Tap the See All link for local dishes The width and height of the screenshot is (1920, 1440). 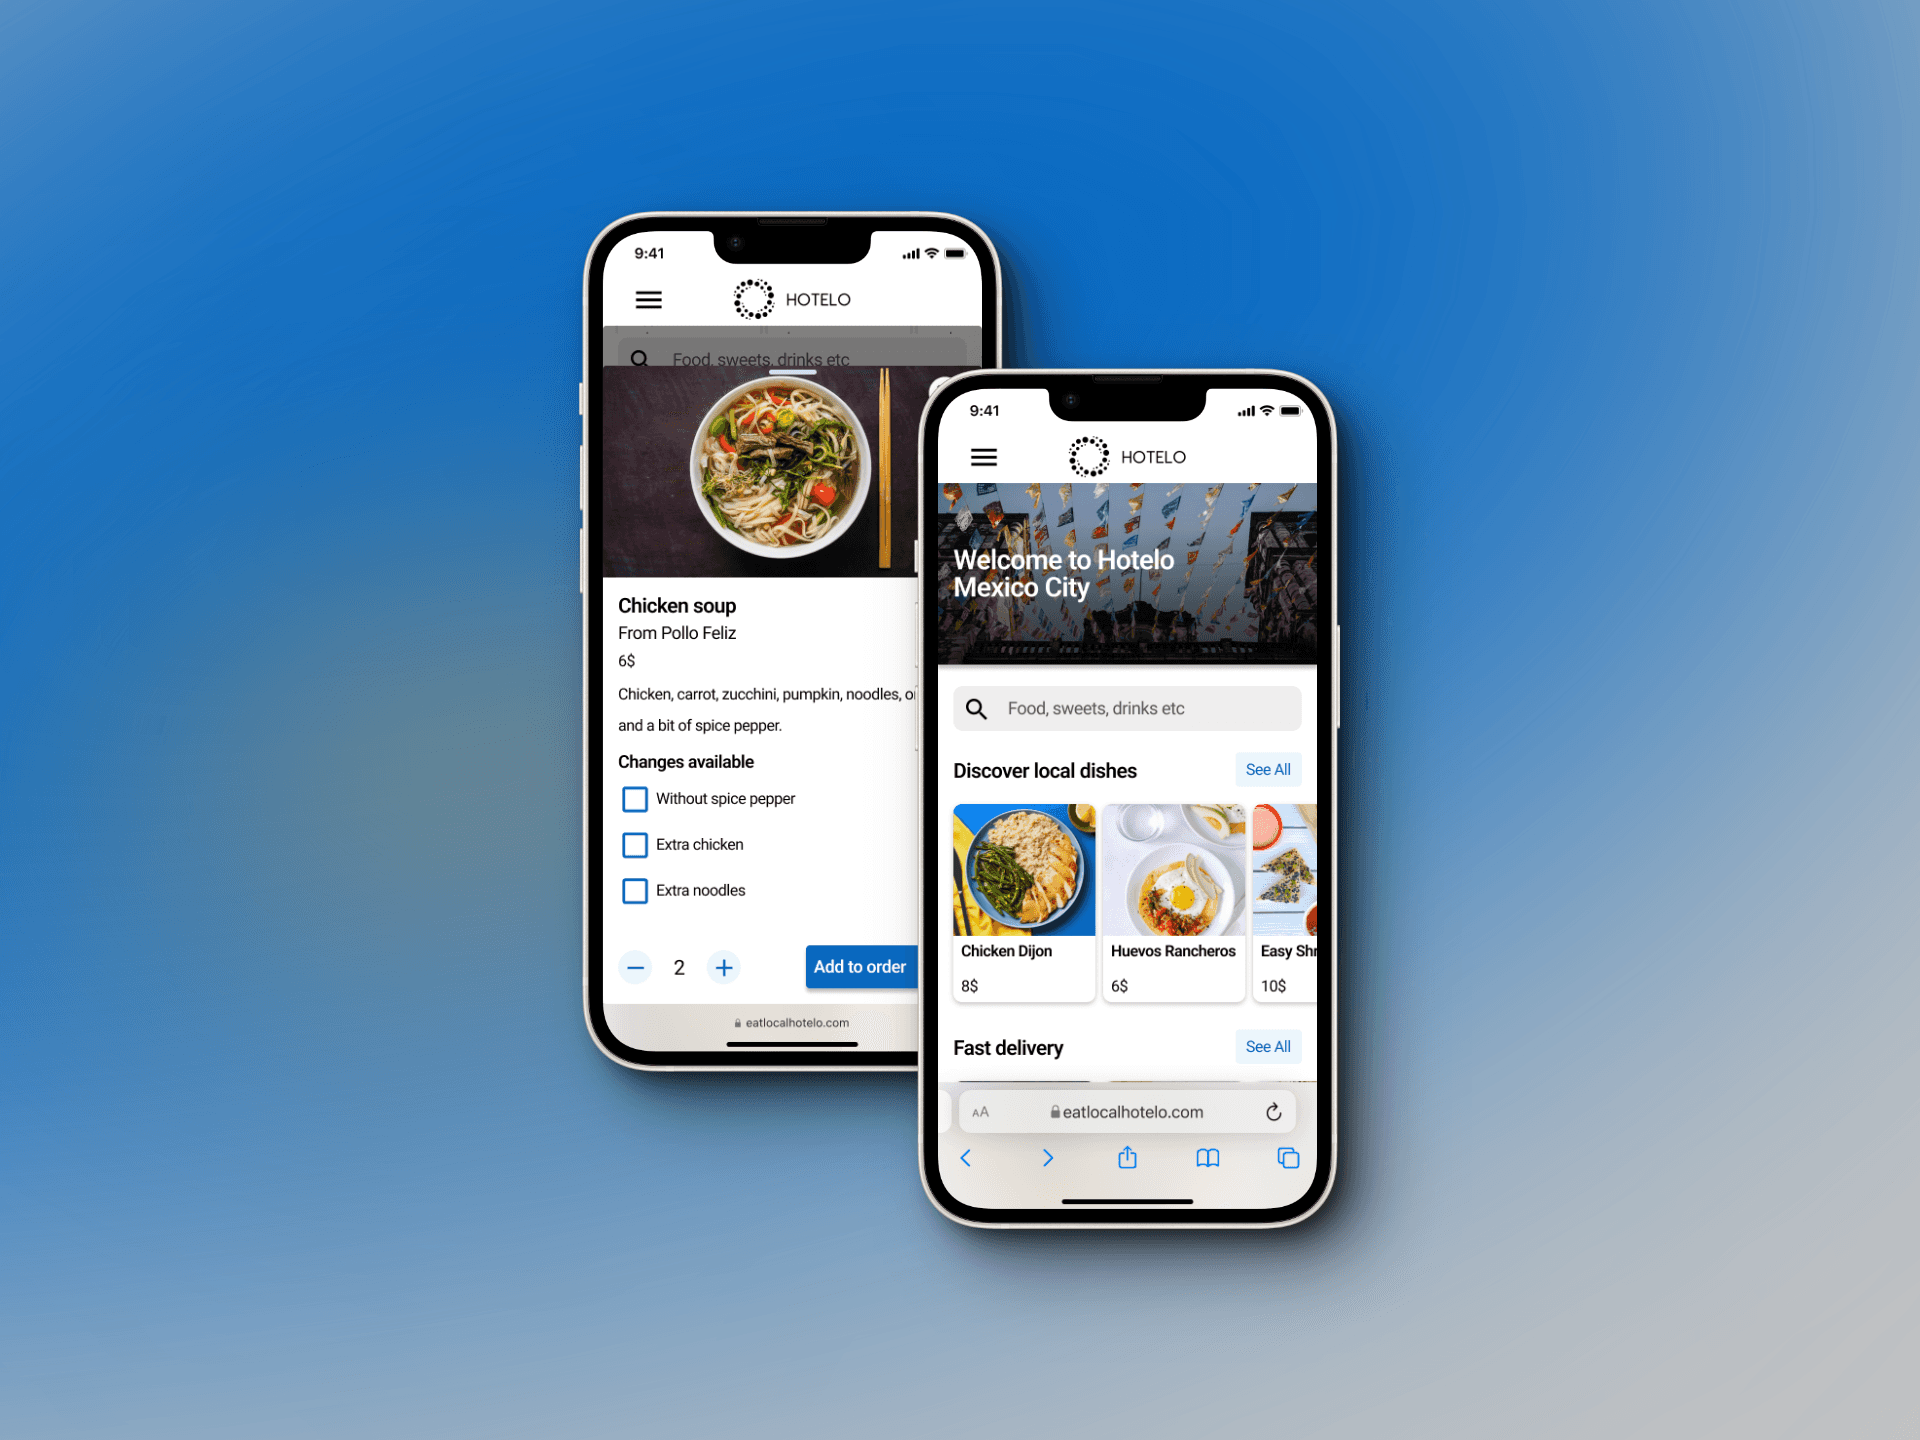[x=1267, y=771]
